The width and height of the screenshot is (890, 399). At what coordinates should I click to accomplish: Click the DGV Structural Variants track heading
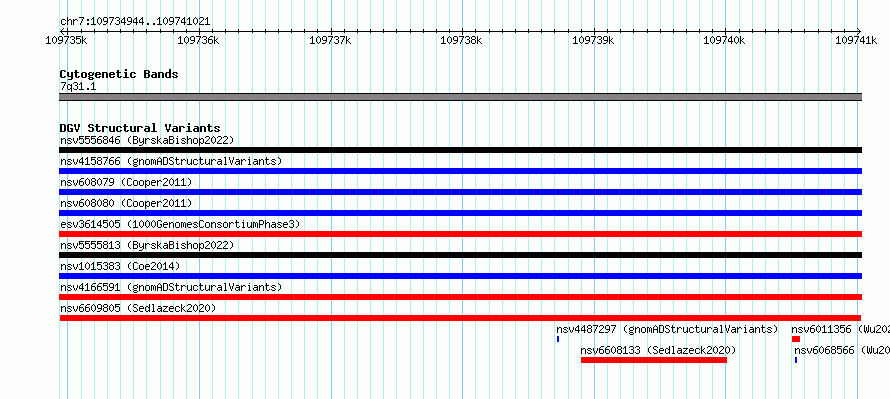pos(140,128)
